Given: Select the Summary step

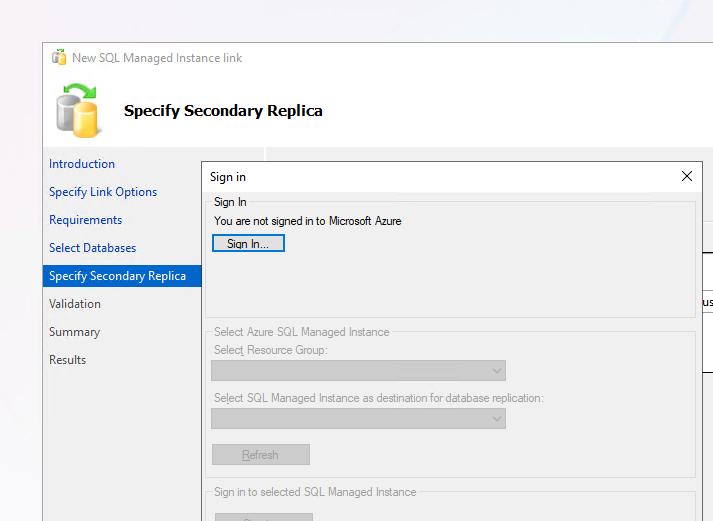Looking at the screenshot, I should point(74,332).
